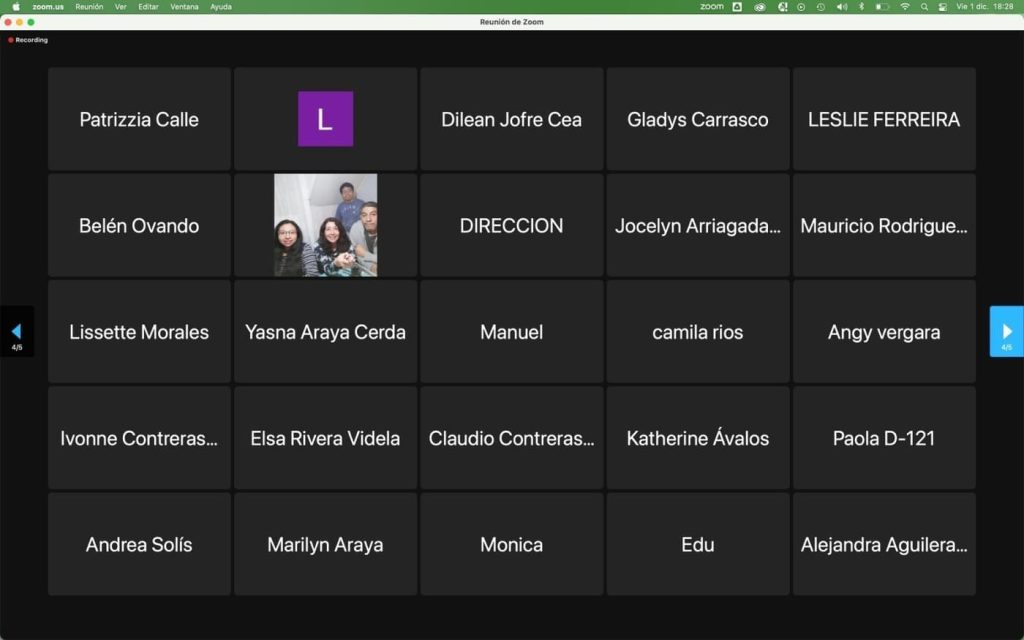Open the Ayuda menu
Screen dimensions: 1024x640
coord(220,7)
